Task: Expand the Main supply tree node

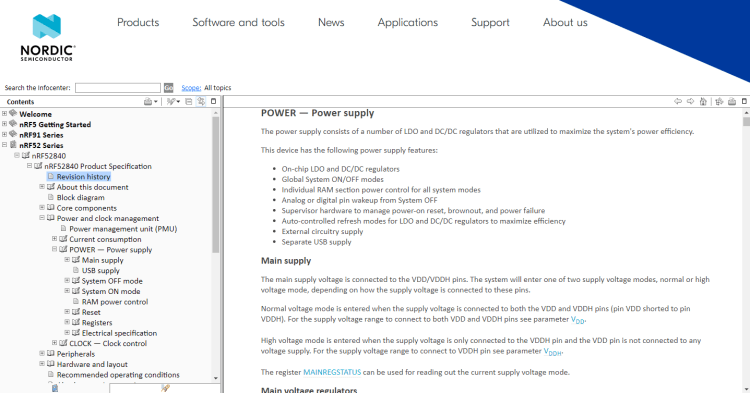Action: click(x=67, y=260)
